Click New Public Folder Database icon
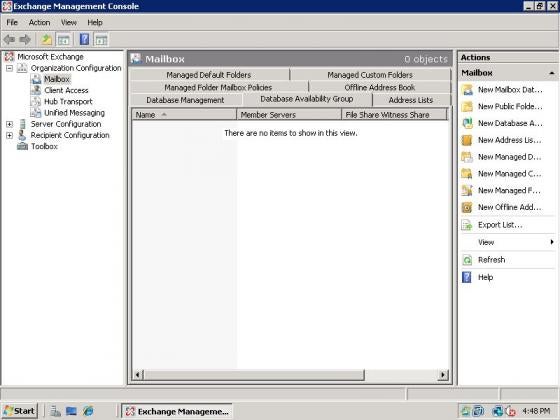The height and width of the screenshot is (420, 560). pos(467,106)
